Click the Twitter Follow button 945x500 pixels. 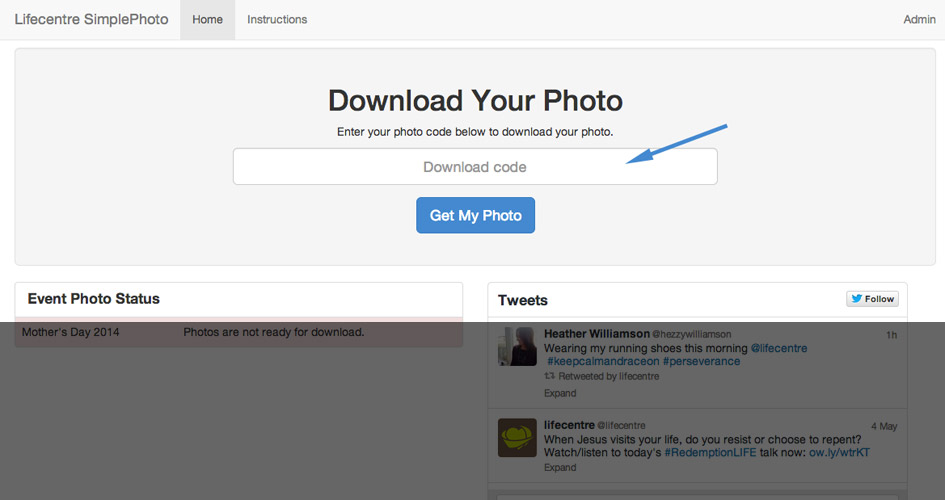(872, 299)
